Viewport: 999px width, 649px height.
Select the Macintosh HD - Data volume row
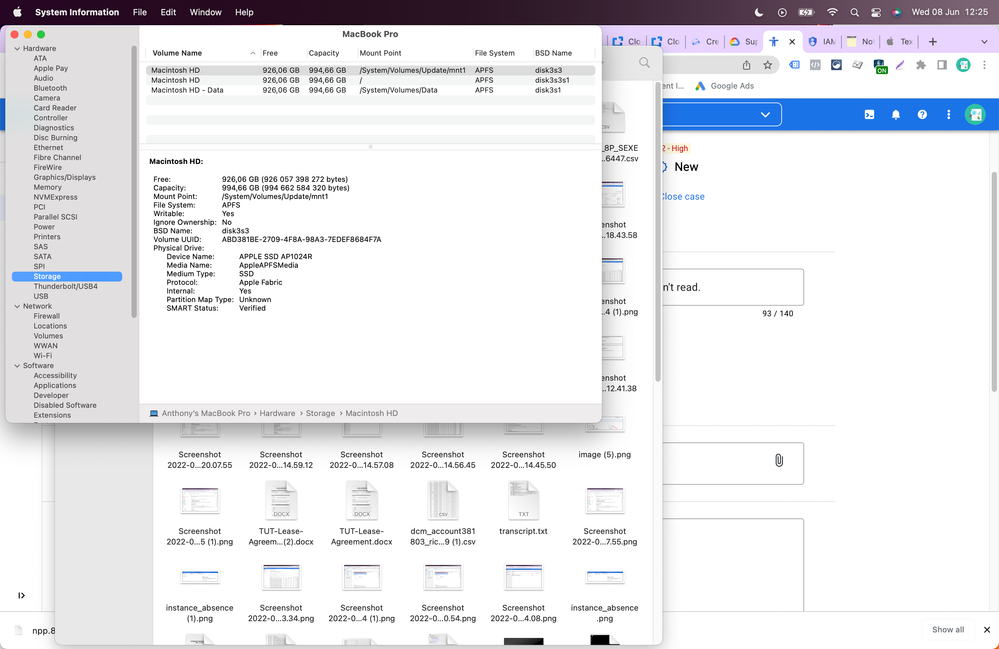370,90
